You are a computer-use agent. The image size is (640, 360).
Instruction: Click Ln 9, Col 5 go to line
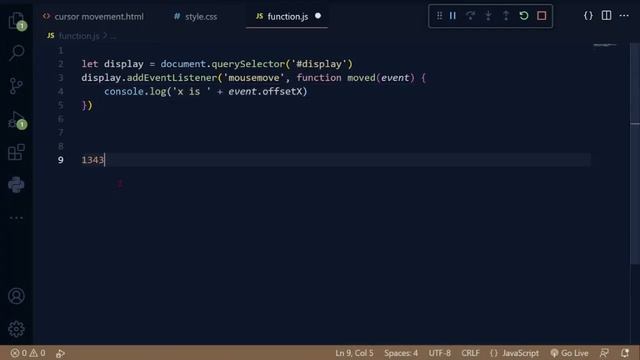pyautogui.click(x=354, y=353)
